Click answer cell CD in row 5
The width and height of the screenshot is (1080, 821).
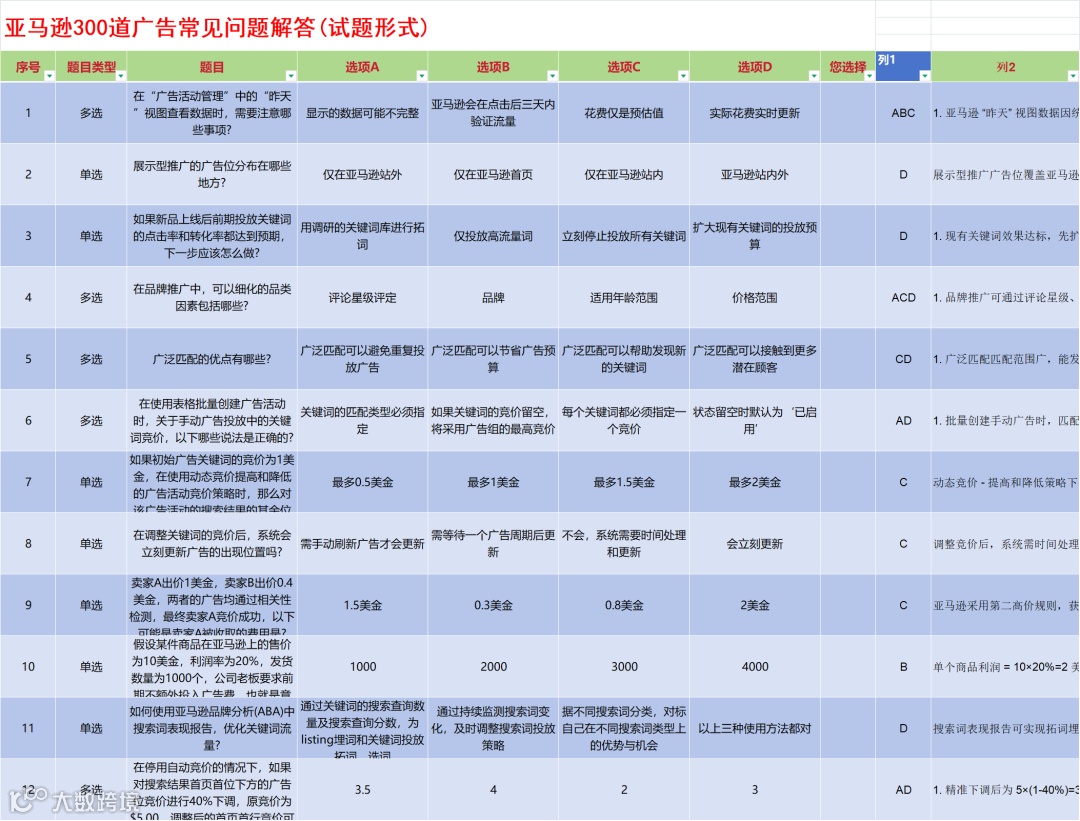click(903, 359)
